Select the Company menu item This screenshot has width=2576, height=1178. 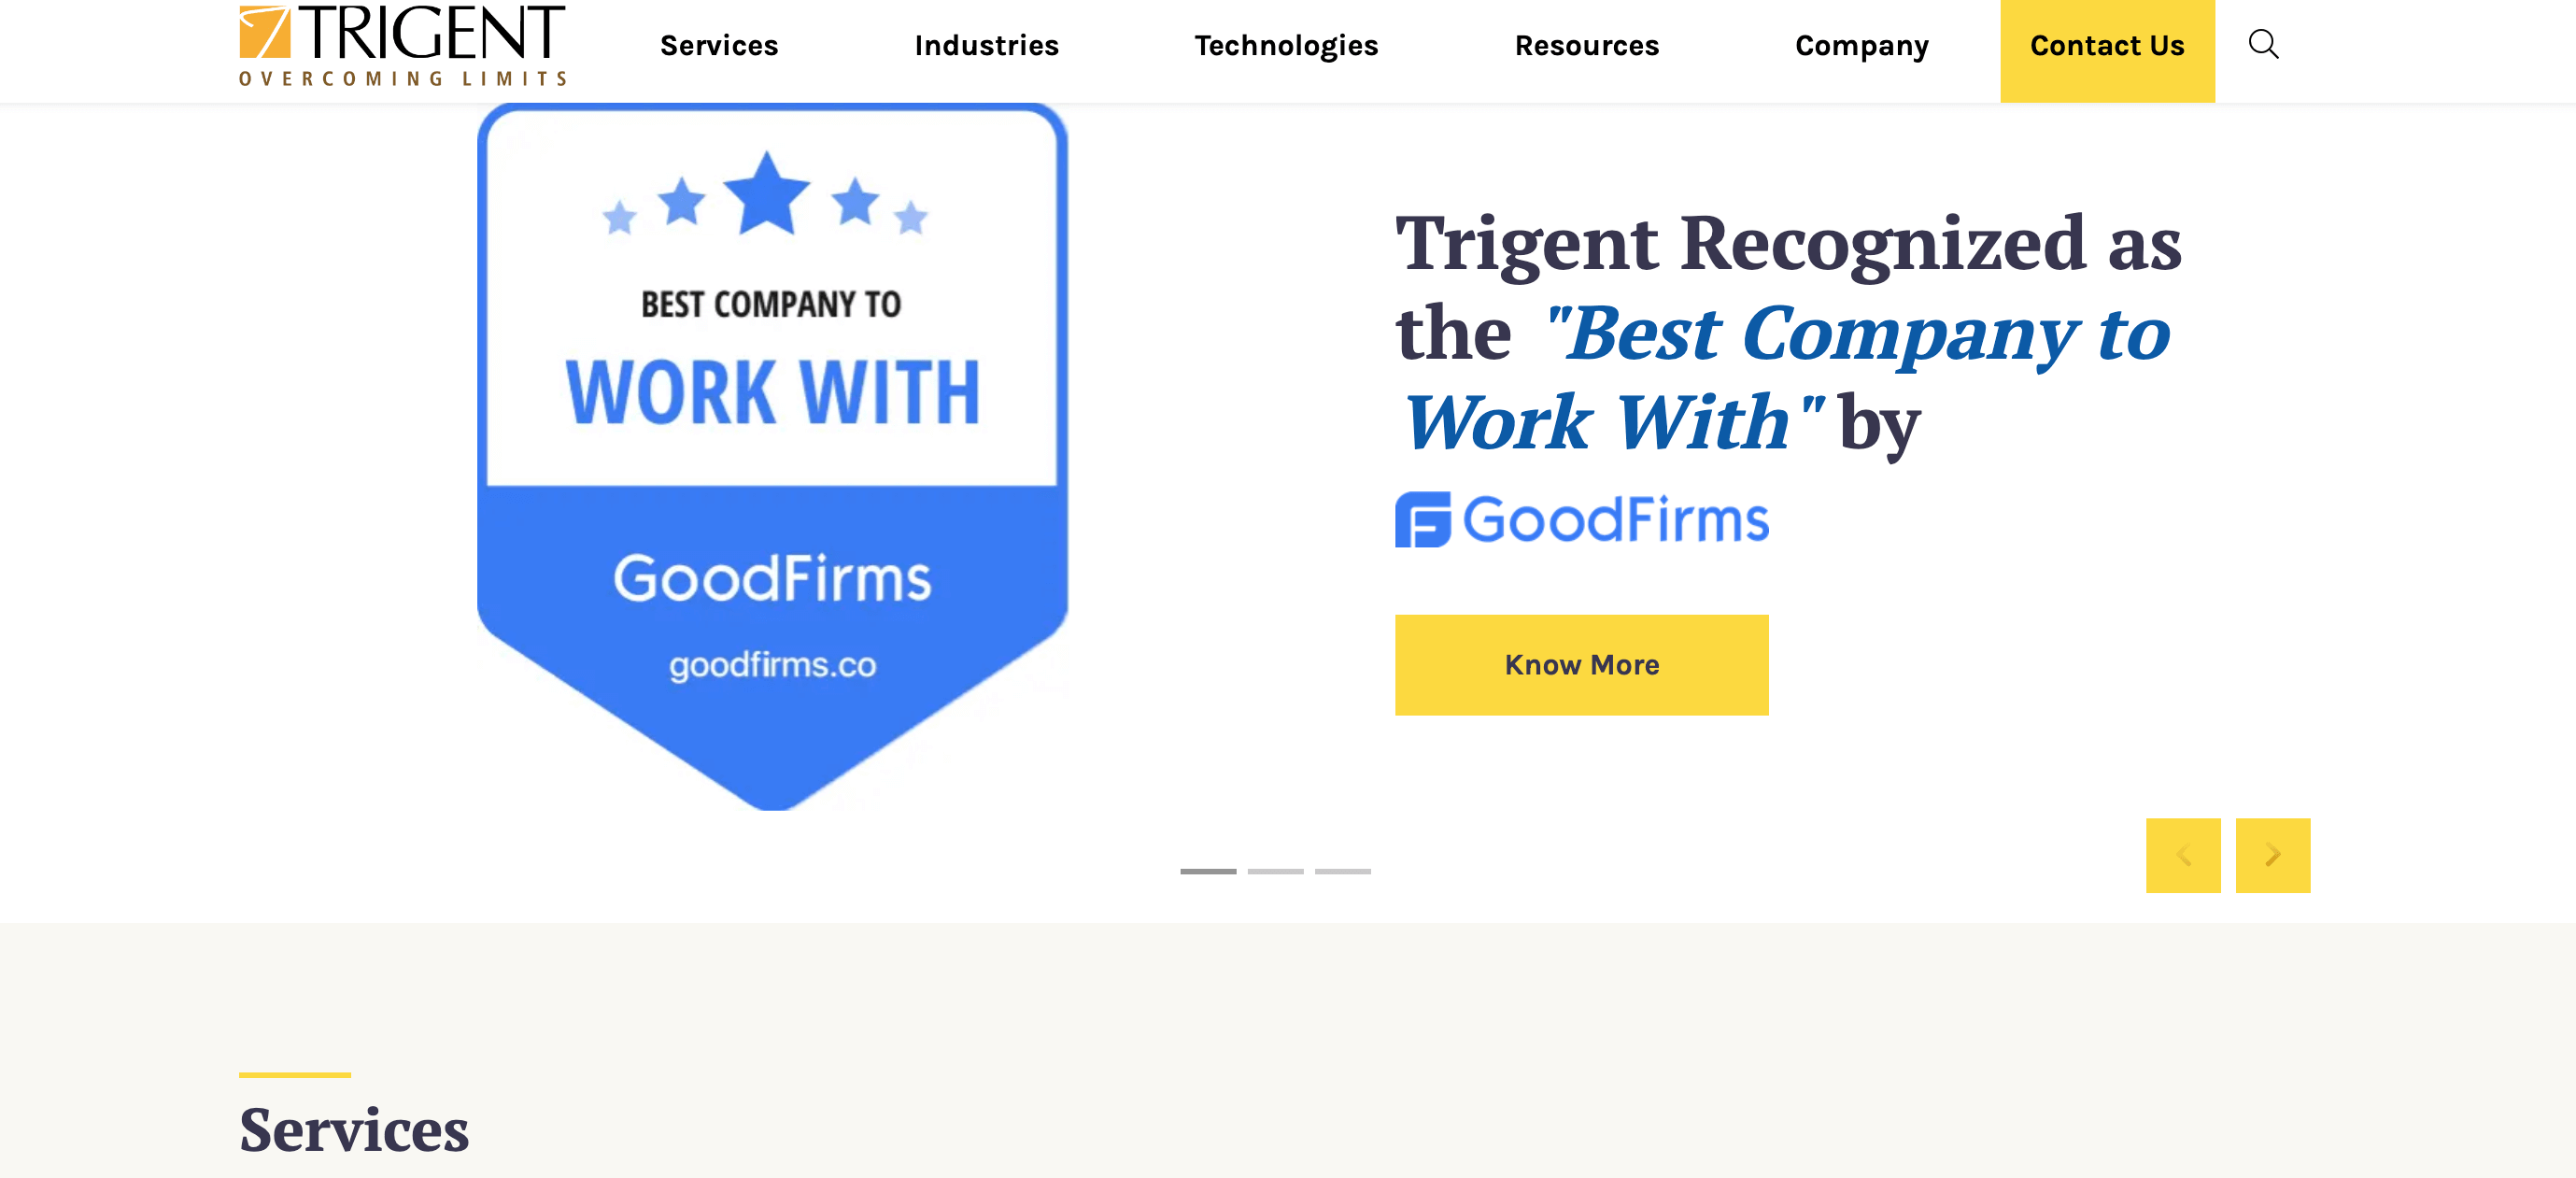click(1861, 44)
